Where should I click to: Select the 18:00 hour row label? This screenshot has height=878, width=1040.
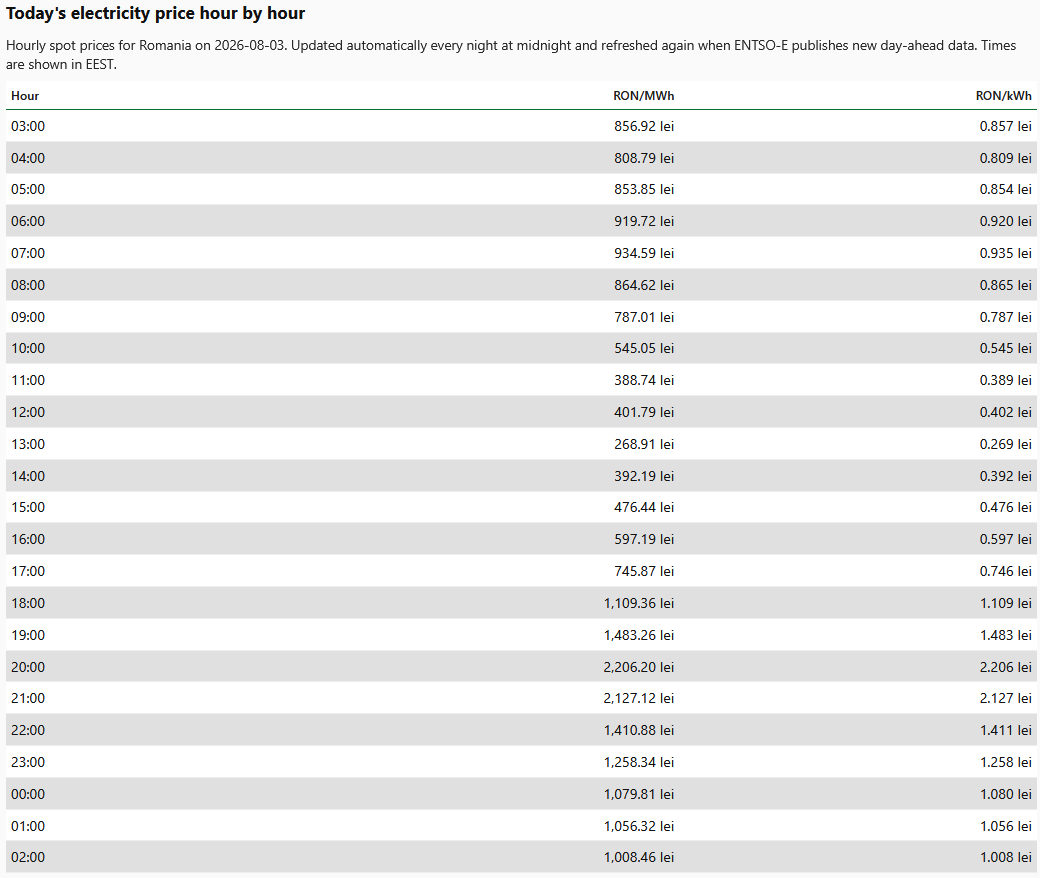[x=28, y=603]
